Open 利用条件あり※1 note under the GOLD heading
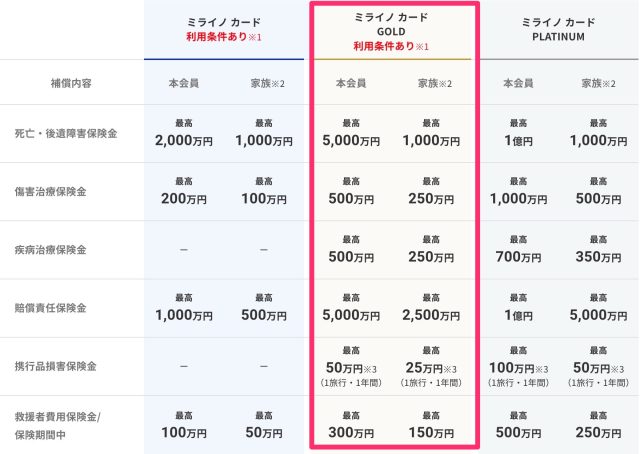This screenshot has height=454, width=640. (x=392, y=46)
